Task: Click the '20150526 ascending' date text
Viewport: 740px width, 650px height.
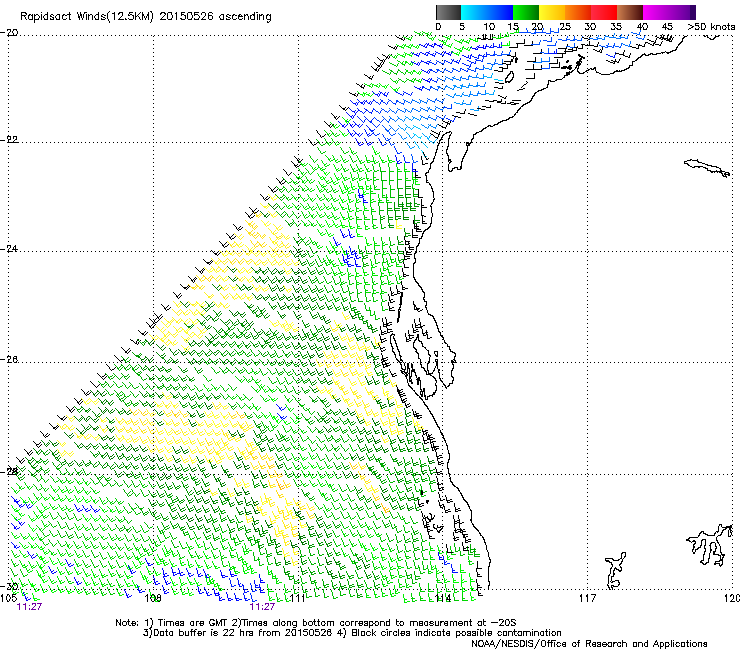Action: click(x=215, y=17)
